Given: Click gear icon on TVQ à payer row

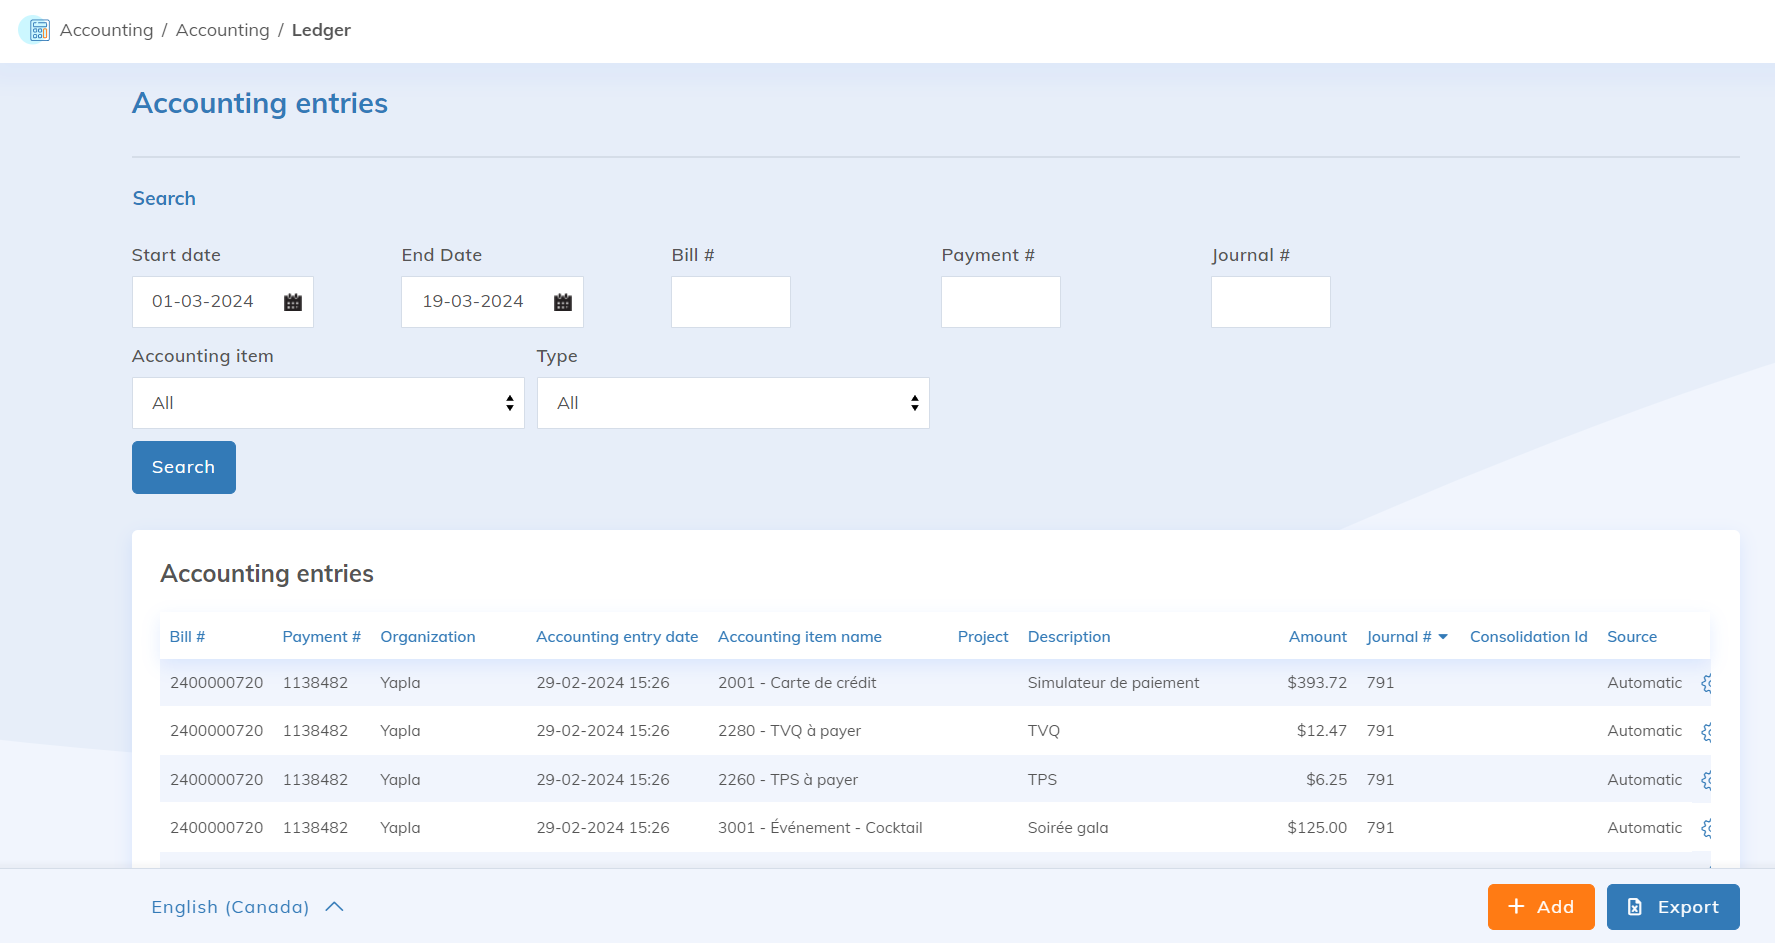Looking at the screenshot, I should 1706,732.
